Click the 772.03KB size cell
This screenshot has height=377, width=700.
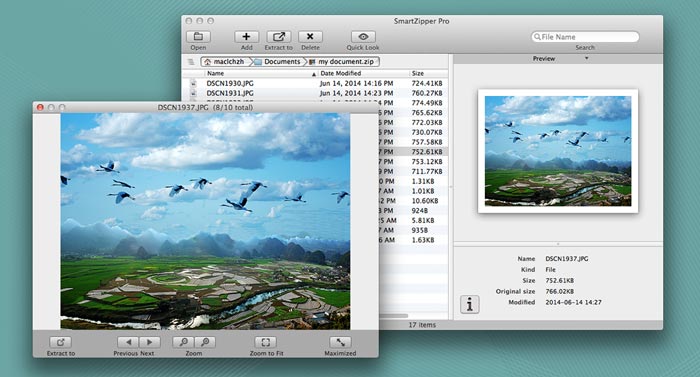tap(427, 122)
